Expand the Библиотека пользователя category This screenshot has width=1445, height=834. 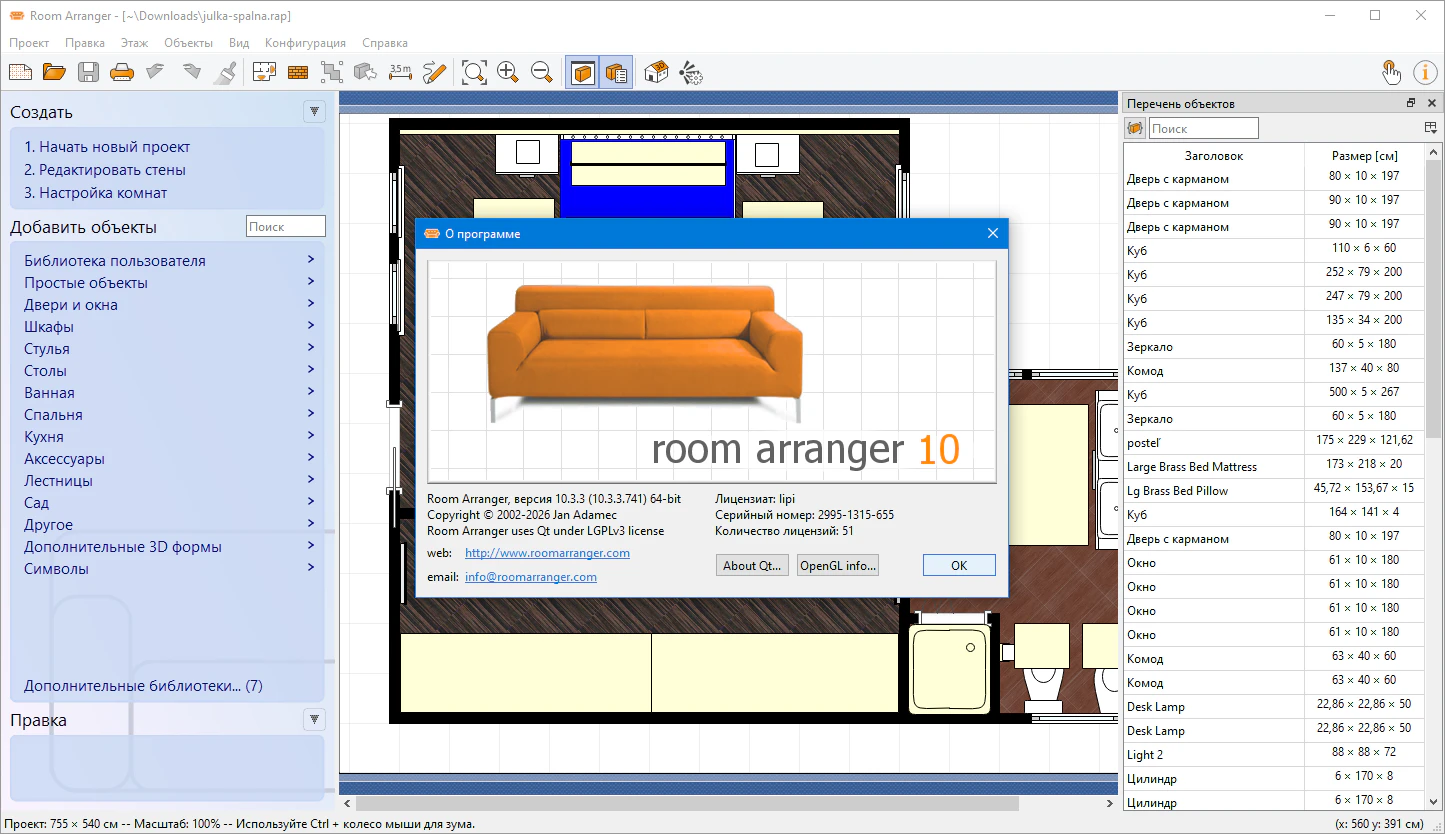click(169, 261)
